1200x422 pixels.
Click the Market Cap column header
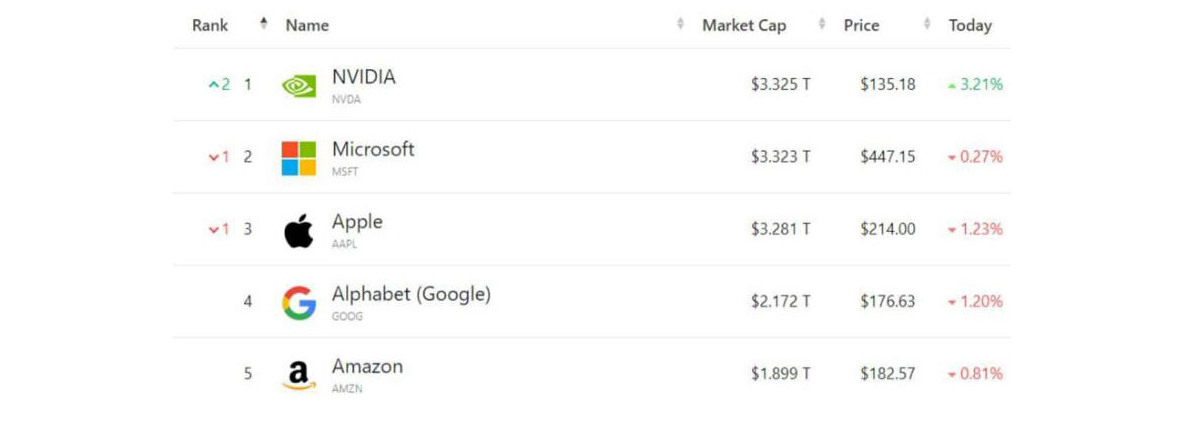[744, 25]
